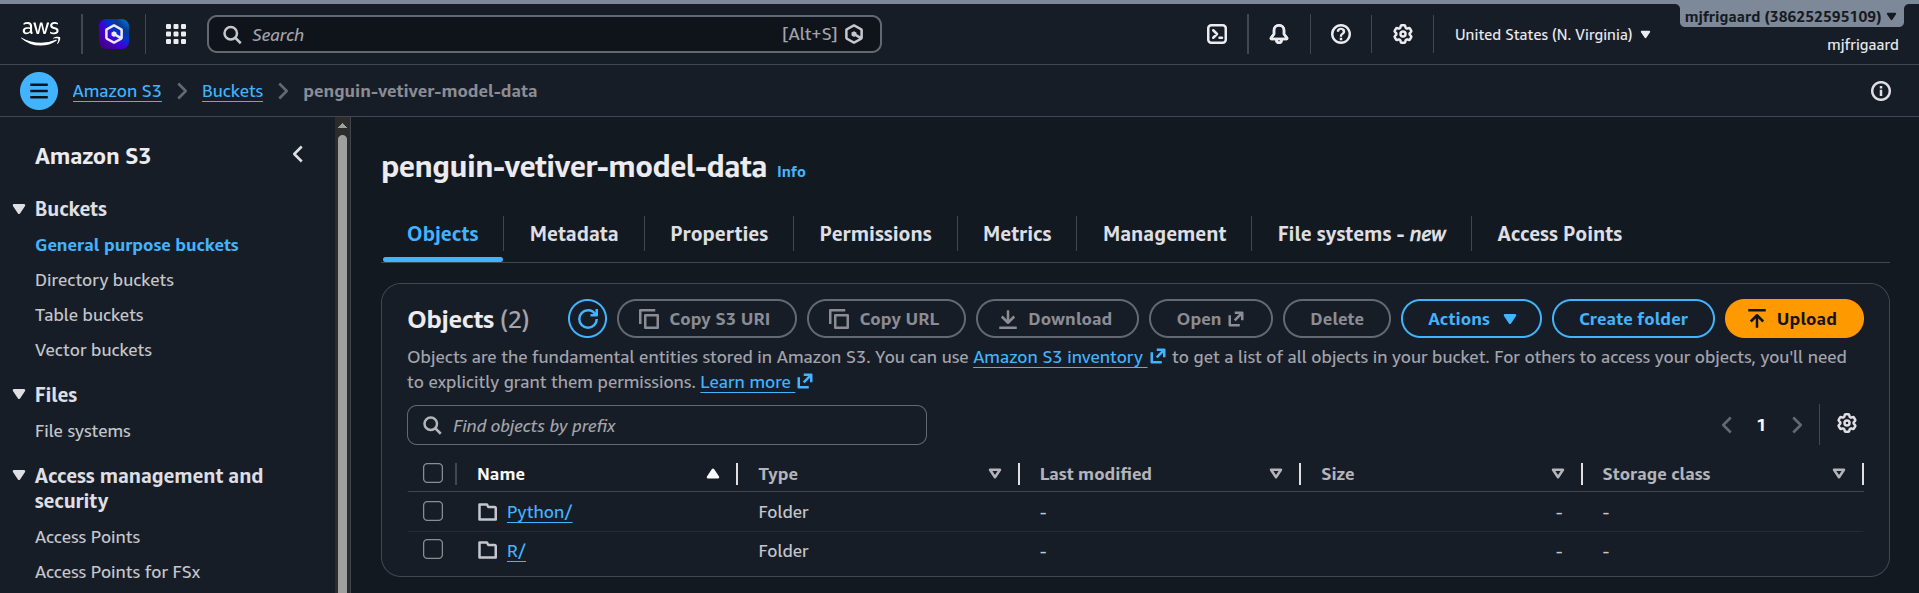Open Directory buckets in sidebar

pos(104,280)
